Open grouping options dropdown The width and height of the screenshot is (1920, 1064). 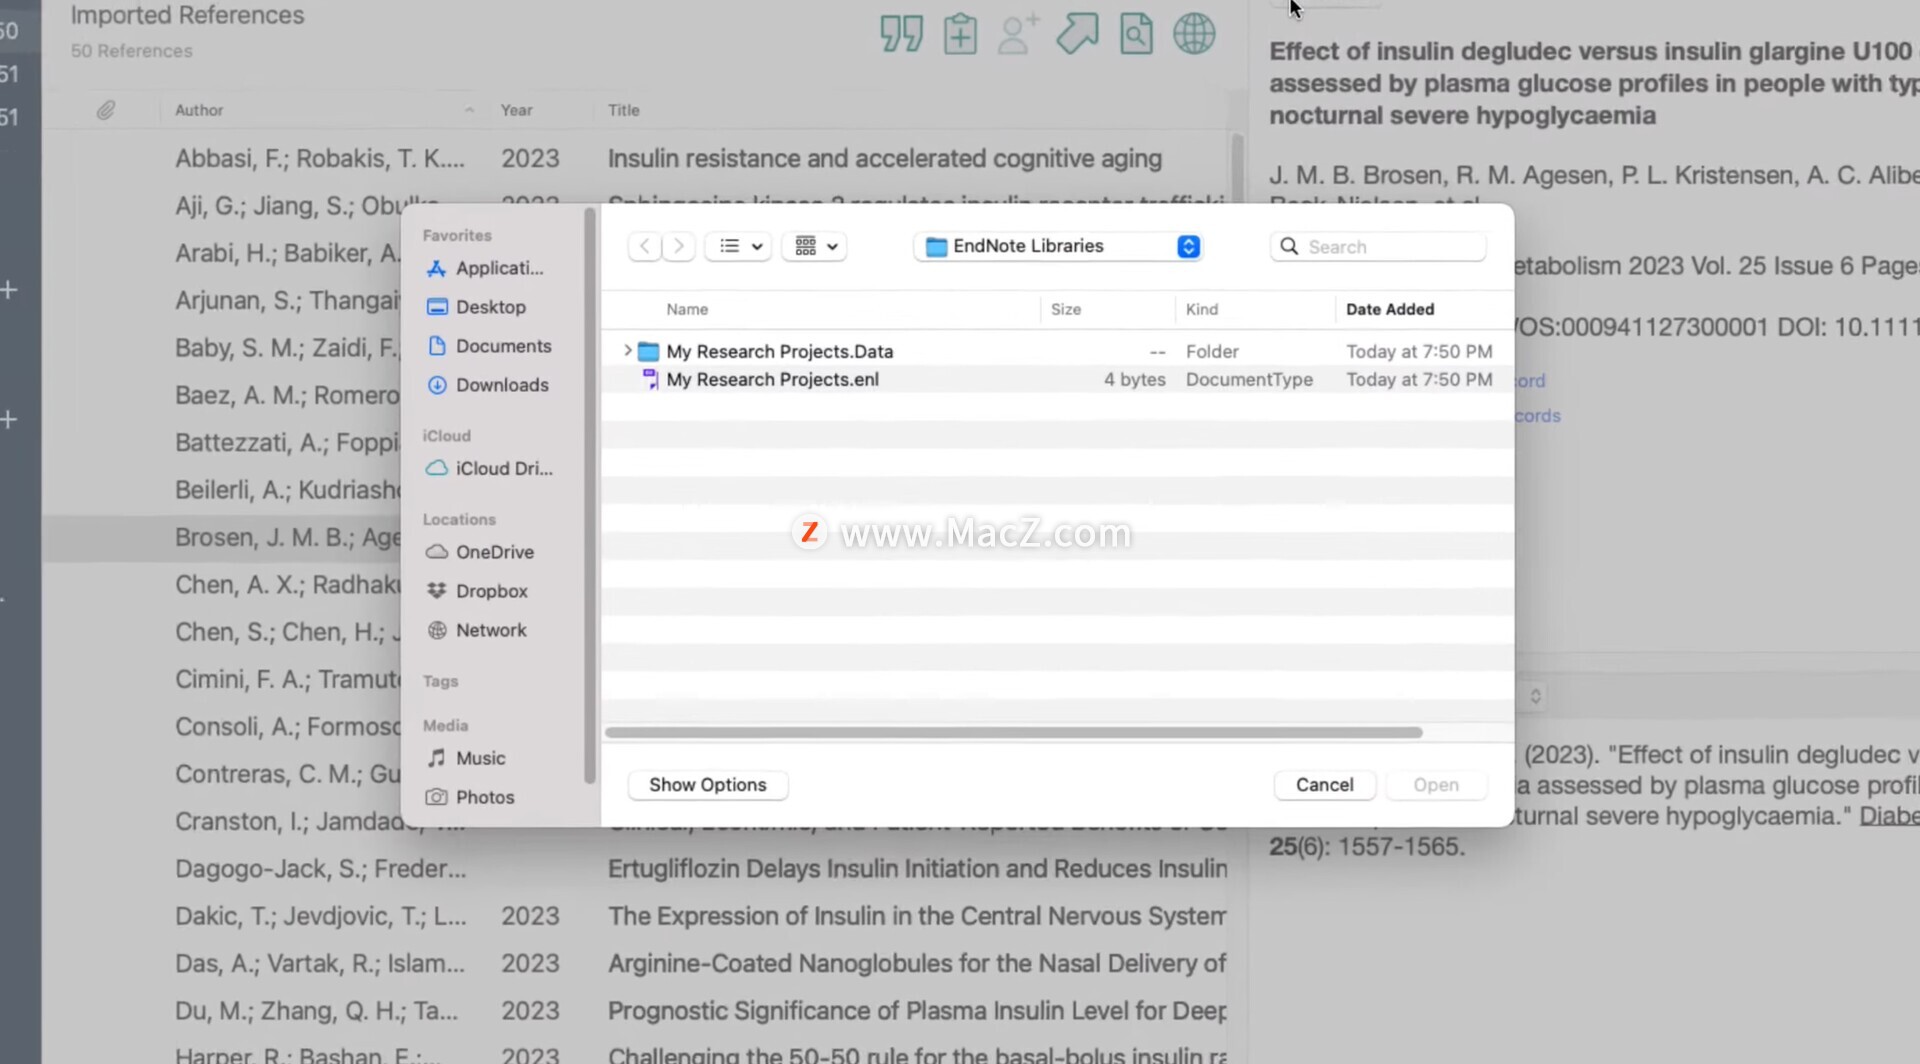[x=815, y=246]
